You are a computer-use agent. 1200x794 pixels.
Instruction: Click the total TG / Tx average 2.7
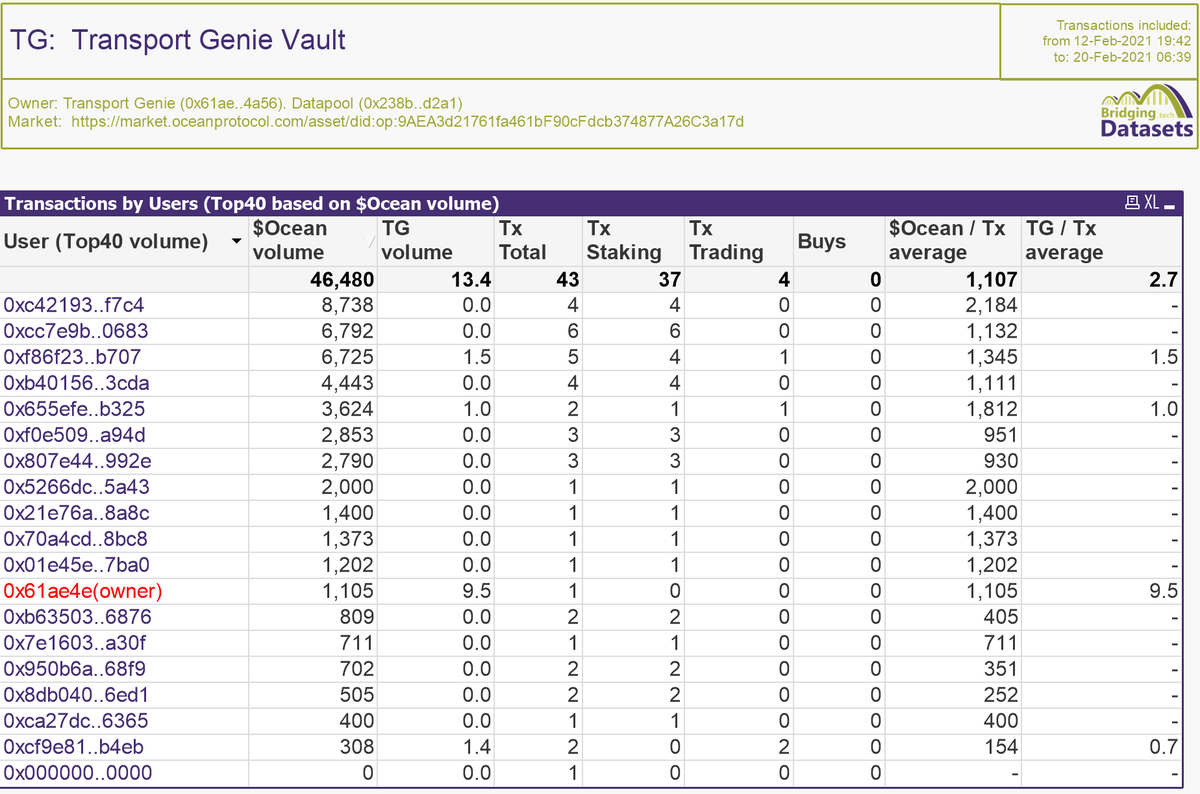1162,280
